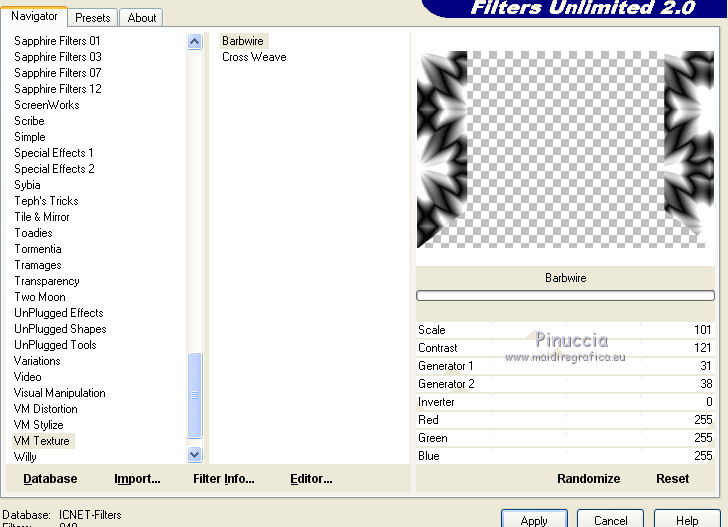This screenshot has width=728, height=527.
Task: Select UnPlugged Shapes category
Action: [60, 329]
